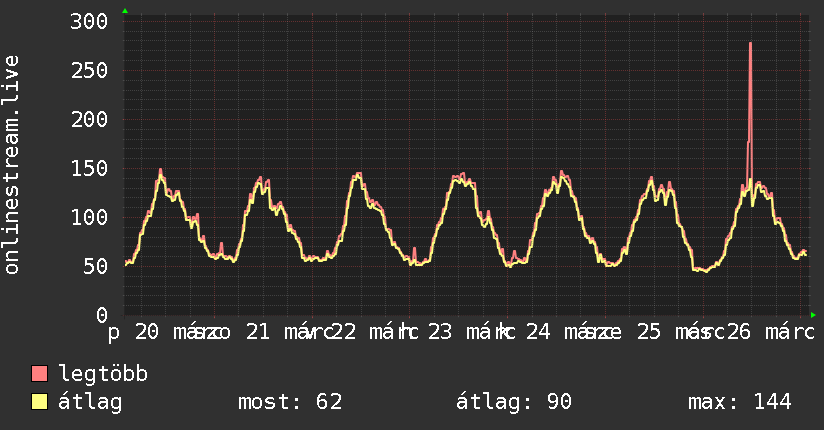Click the 'most: 62' value

tap(290, 402)
